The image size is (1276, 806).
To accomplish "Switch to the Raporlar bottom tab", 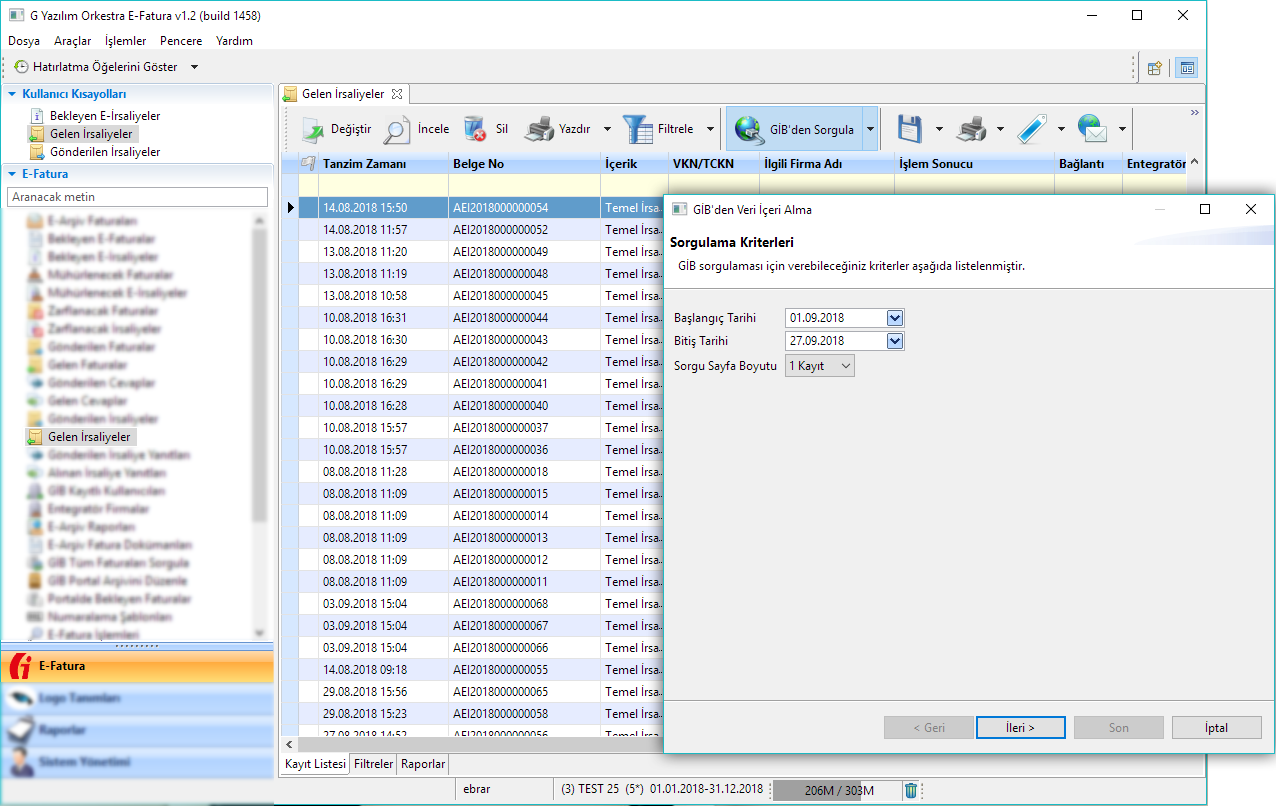I will pyautogui.click(x=423, y=764).
